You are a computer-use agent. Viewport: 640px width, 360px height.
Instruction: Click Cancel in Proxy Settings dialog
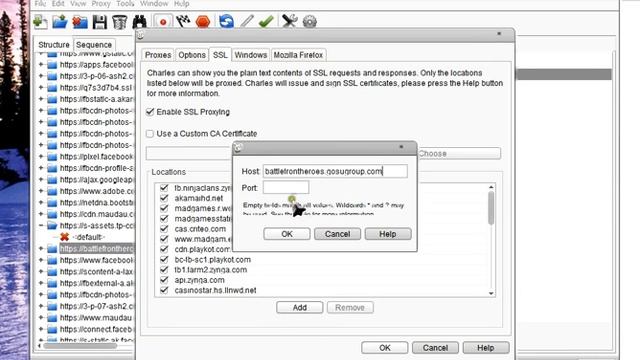tap(435, 348)
